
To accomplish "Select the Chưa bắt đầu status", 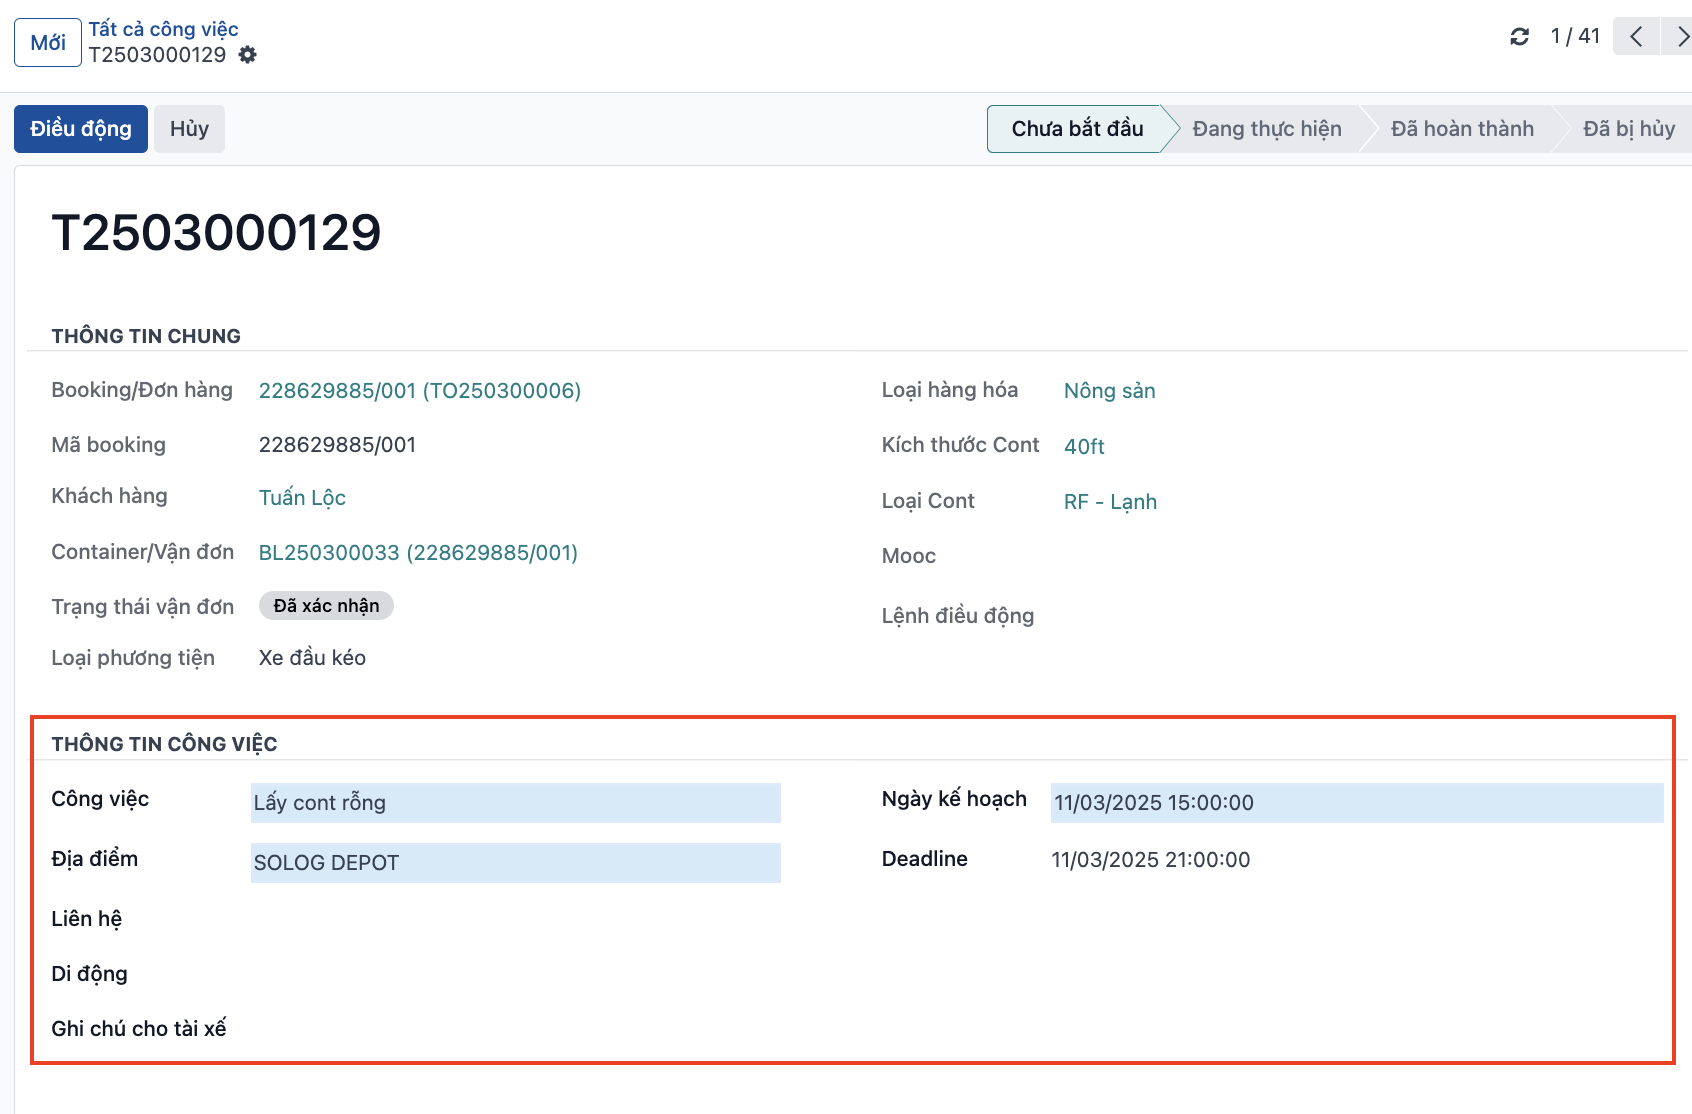I will [x=1077, y=129].
